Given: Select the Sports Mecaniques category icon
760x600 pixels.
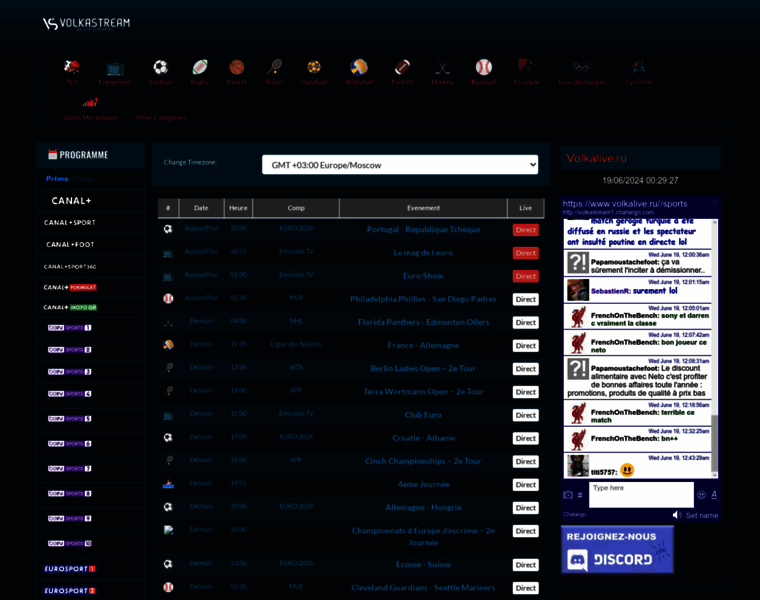Looking at the screenshot, I should click(90, 103).
